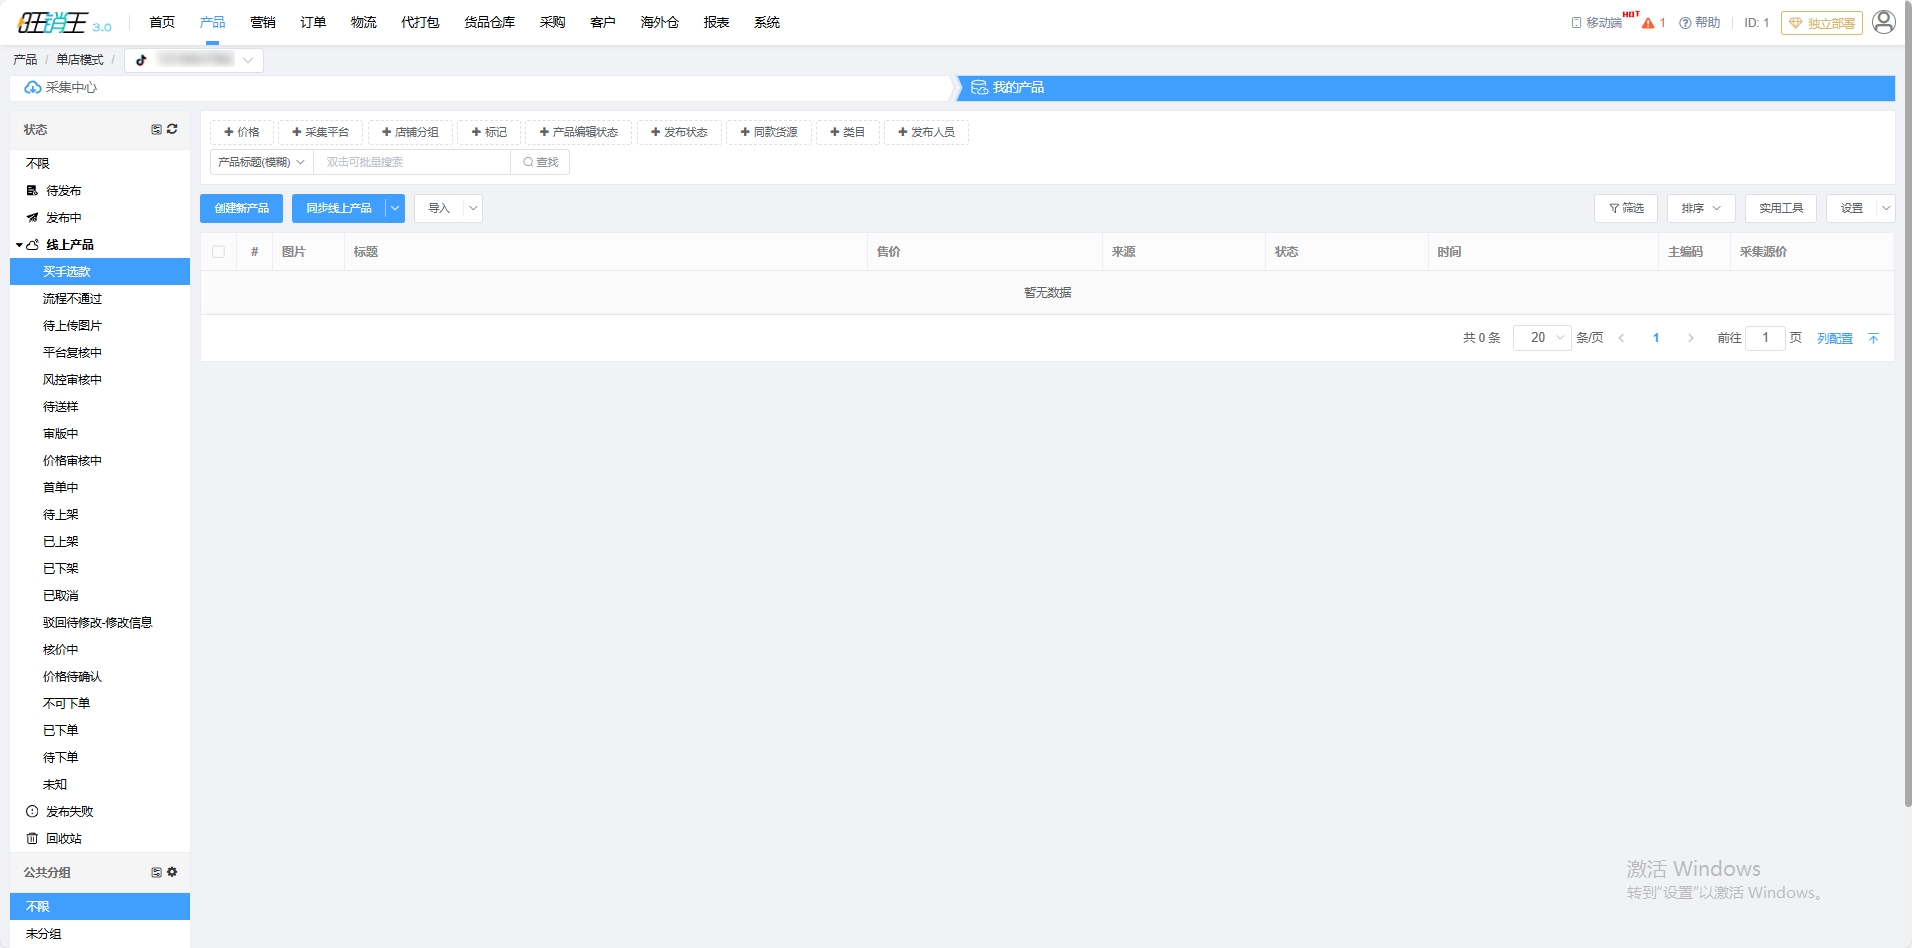Click the 创建新产品 button
1912x948 pixels.
coord(241,208)
